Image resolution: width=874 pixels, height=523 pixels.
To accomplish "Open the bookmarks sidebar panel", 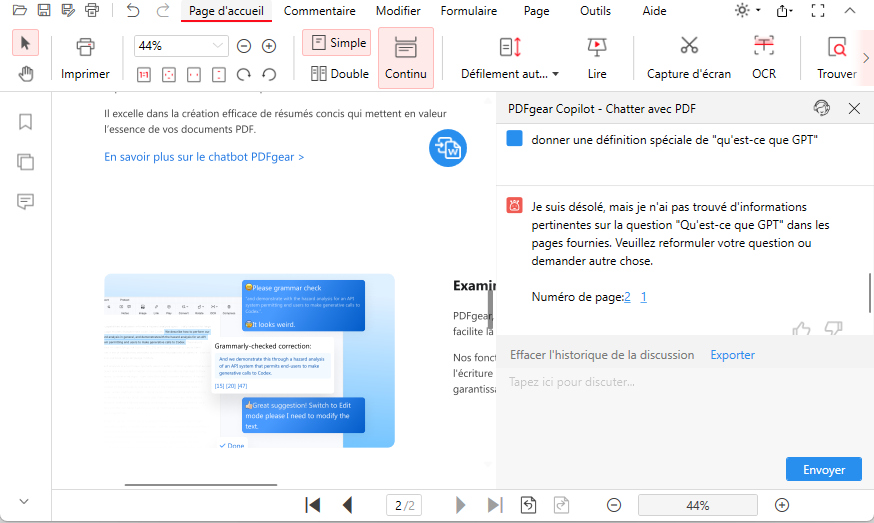I will [25, 122].
